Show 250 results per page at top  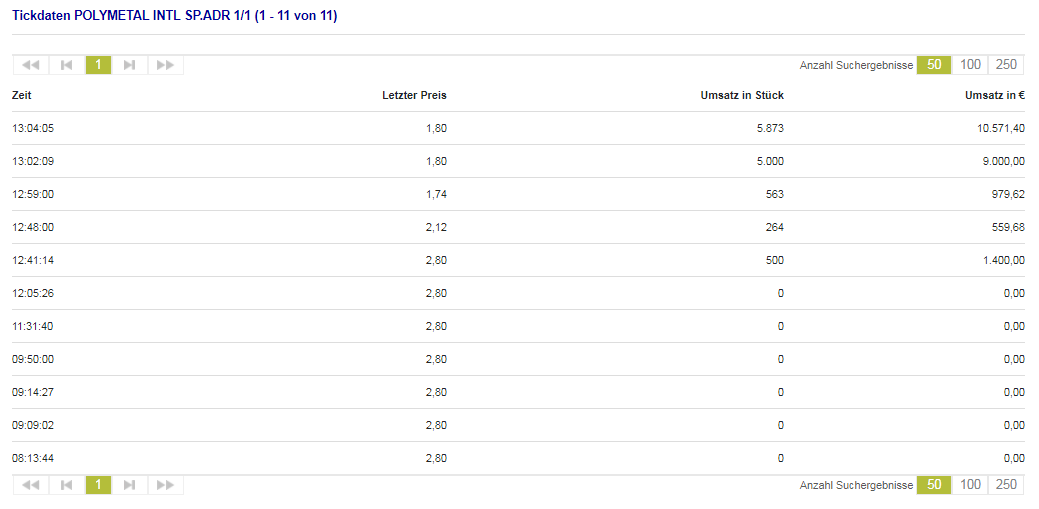pos(1006,65)
